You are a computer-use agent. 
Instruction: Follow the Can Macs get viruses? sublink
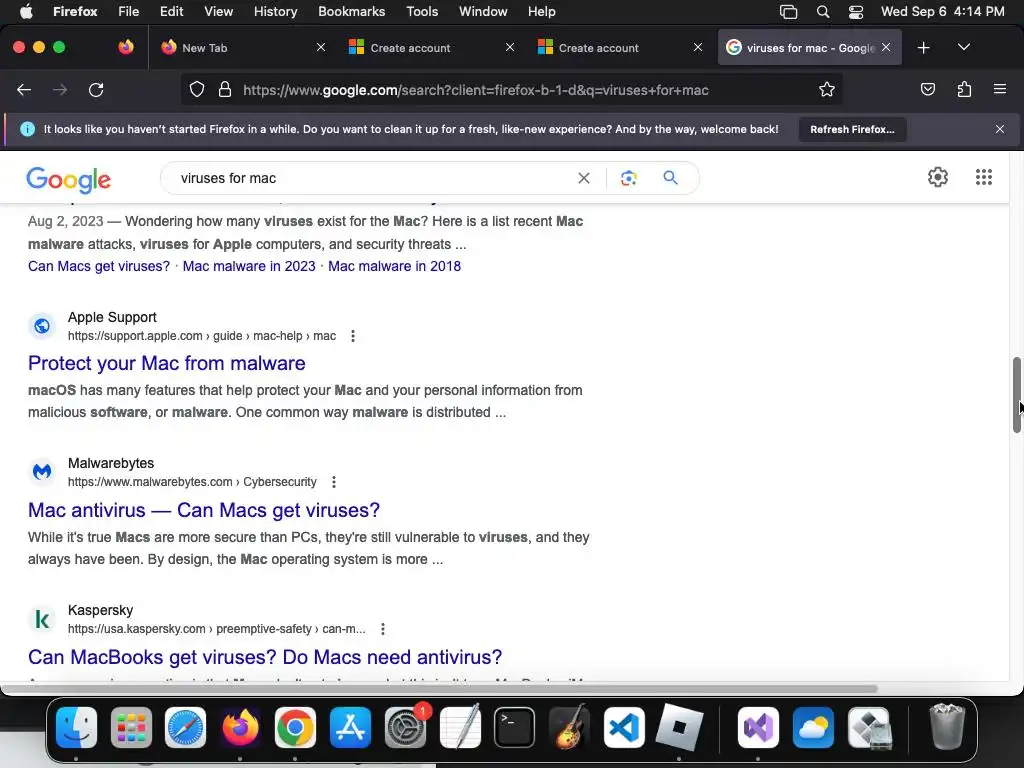tap(99, 266)
